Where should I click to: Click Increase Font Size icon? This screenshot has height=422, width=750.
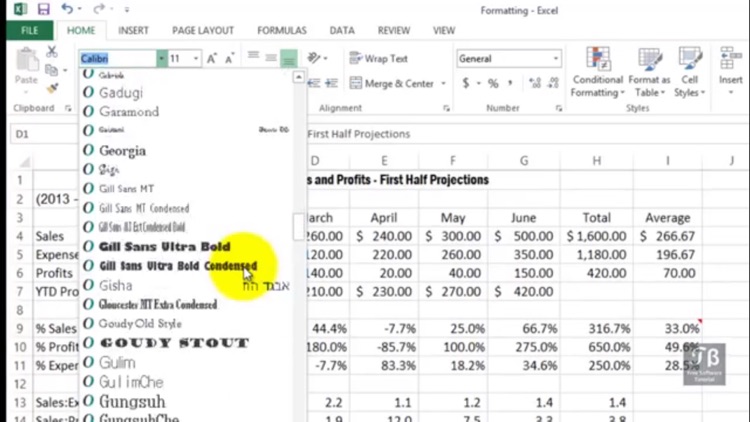(211, 58)
